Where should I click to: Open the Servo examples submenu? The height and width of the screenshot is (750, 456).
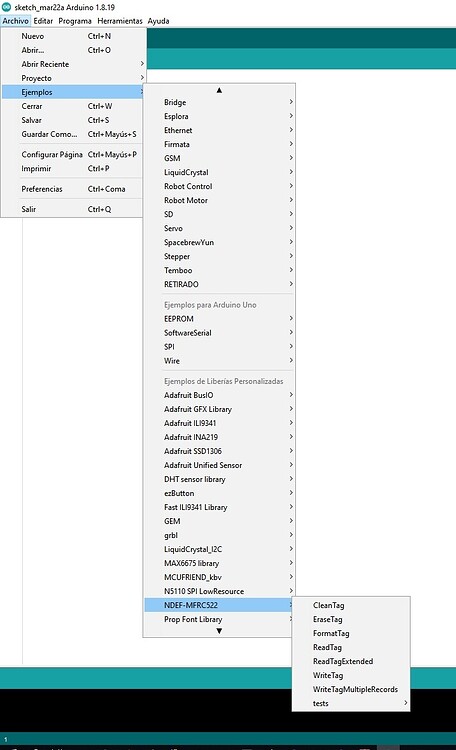(x=219, y=228)
